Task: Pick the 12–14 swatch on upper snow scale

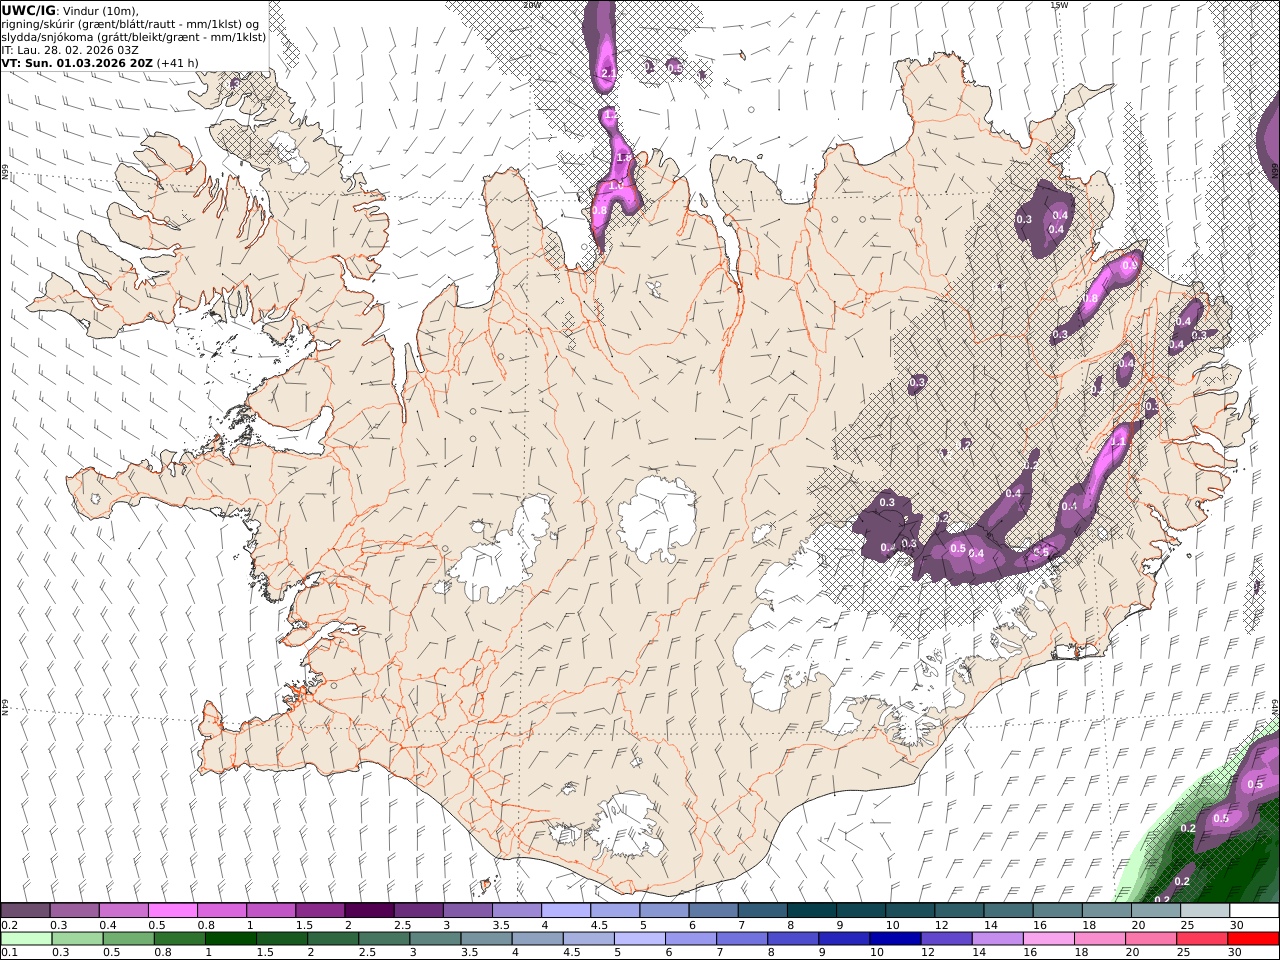Action: pyautogui.click(x=959, y=911)
